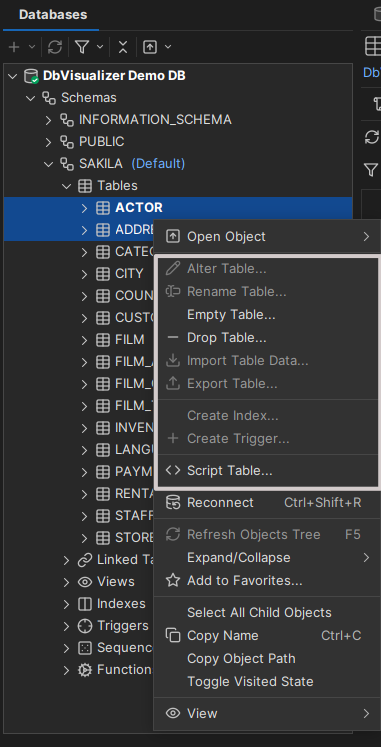
Task: Choose Reconnect in the context menu
Action: 268,503
